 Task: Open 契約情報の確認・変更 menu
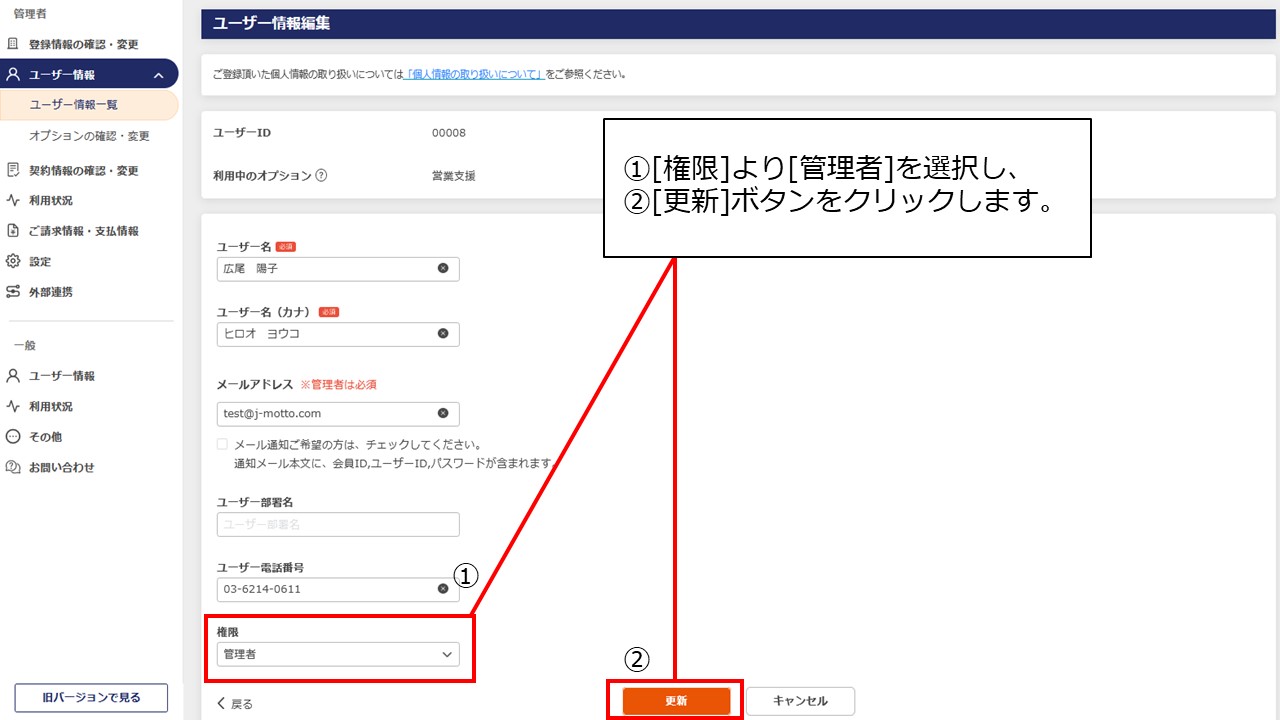point(84,171)
